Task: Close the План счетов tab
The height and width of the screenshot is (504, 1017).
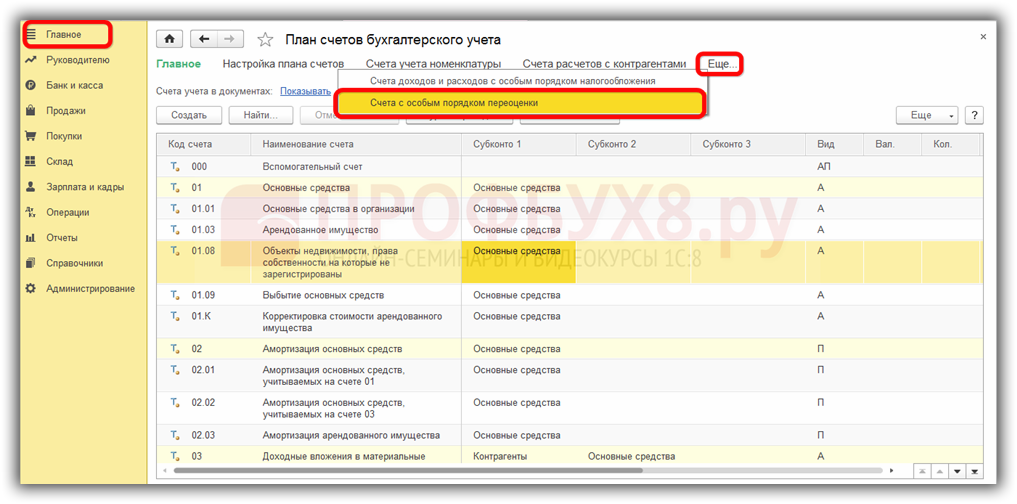Action: coord(983,37)
